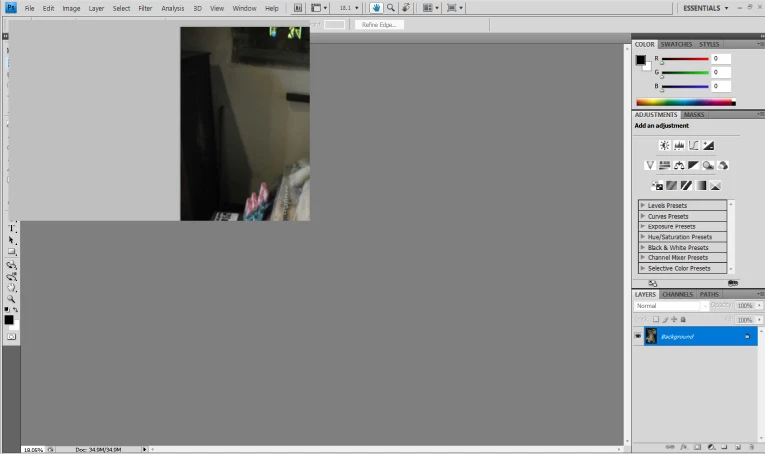Open the File menu
765x454 pixels.
coord(29,8)
